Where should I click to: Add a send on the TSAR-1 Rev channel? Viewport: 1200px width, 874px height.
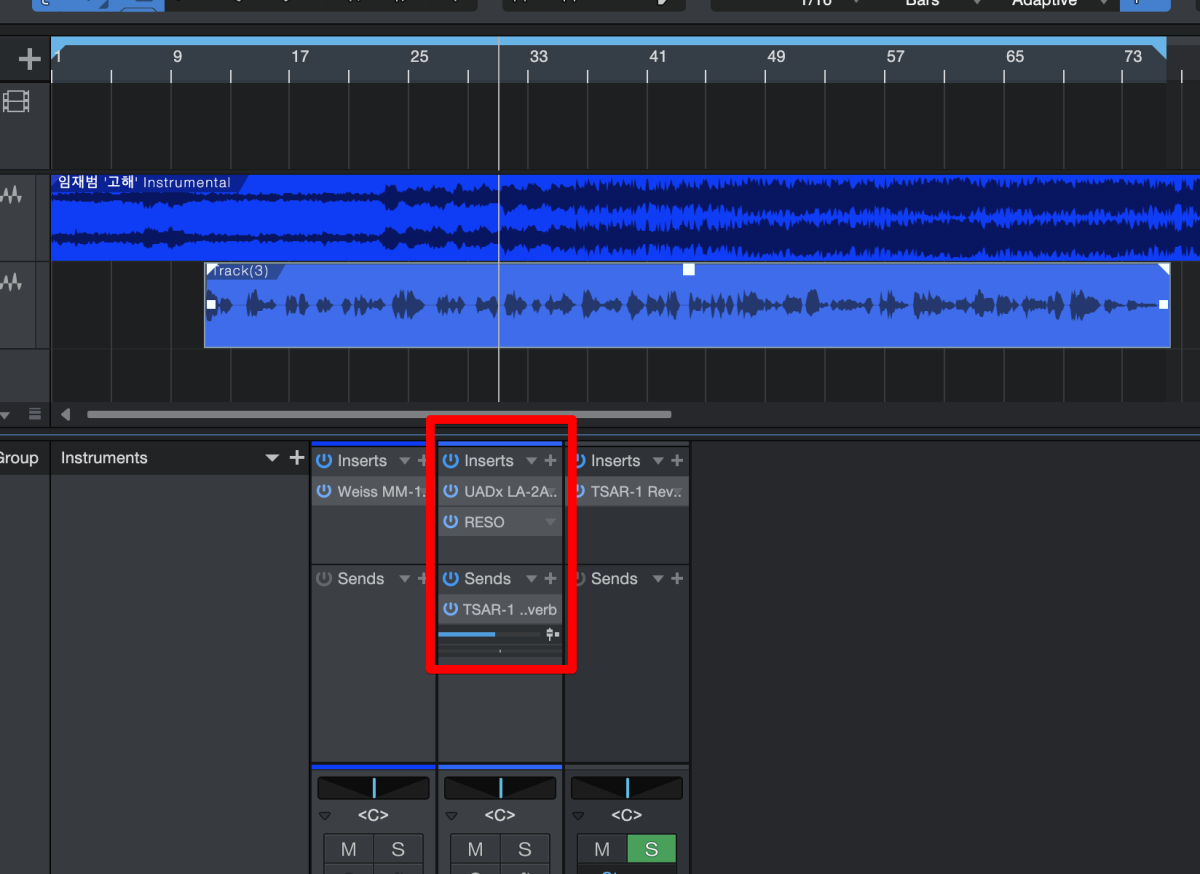coord(677,579)
